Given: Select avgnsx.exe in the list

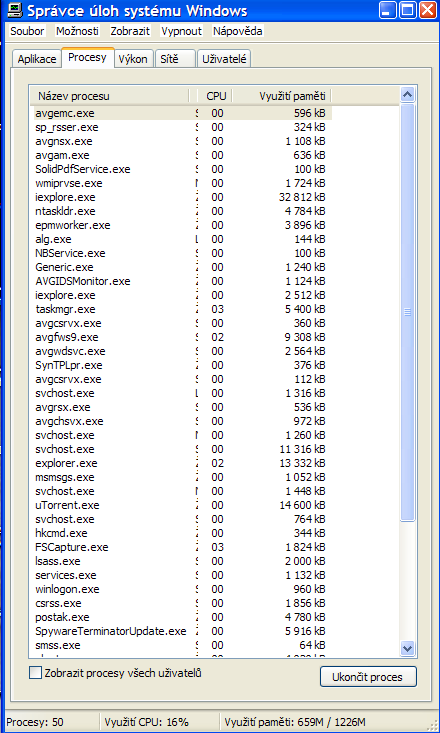Looking at the screenshot, I should click(183, 141).
